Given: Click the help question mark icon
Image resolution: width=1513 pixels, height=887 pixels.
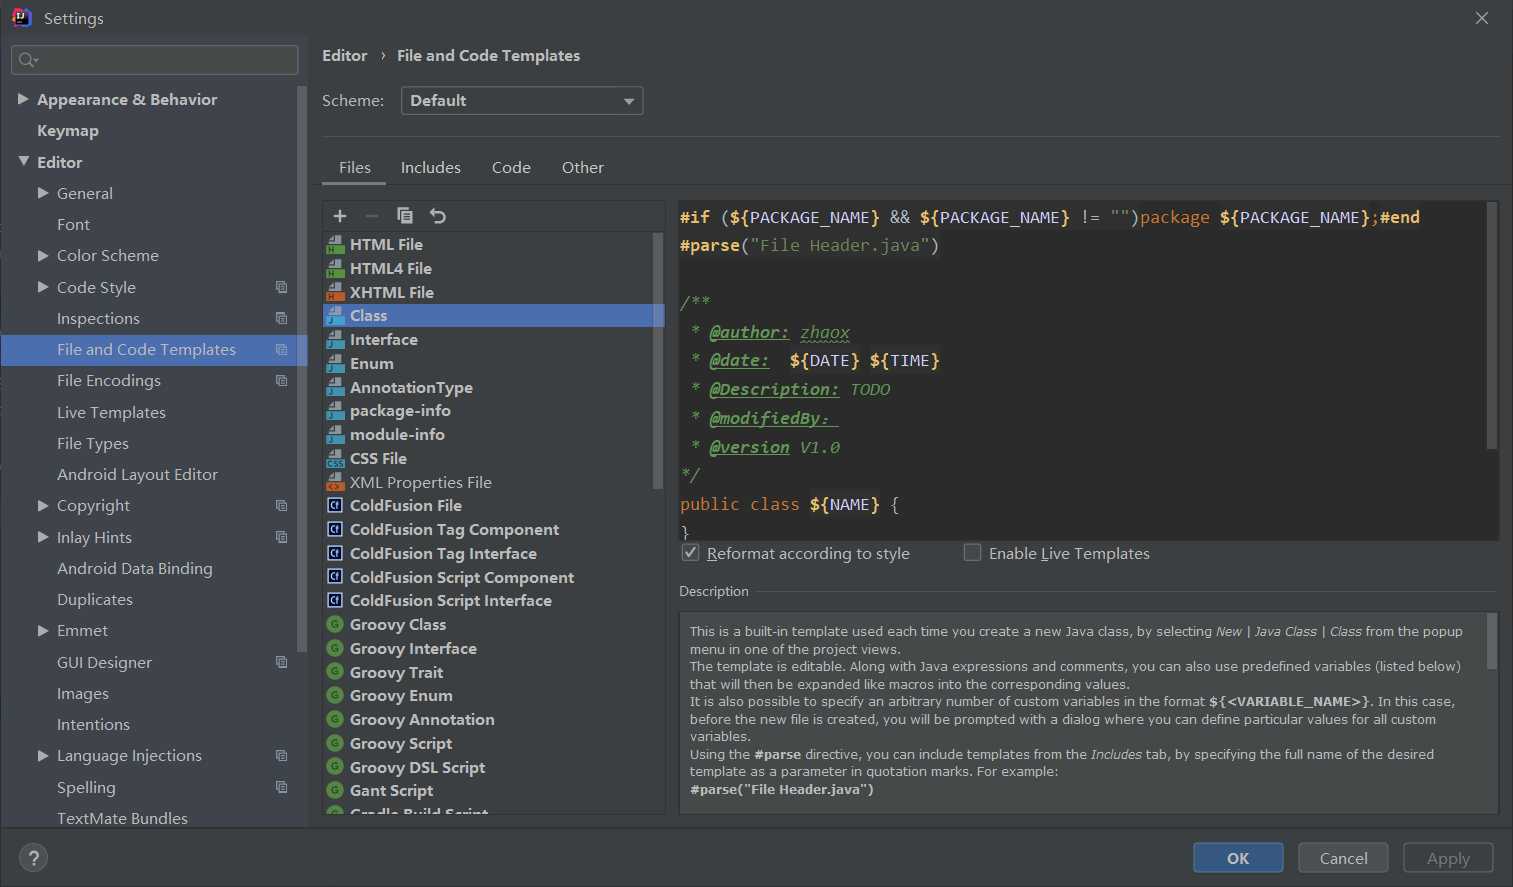Looking at the screenshot, I should (33, 858).
